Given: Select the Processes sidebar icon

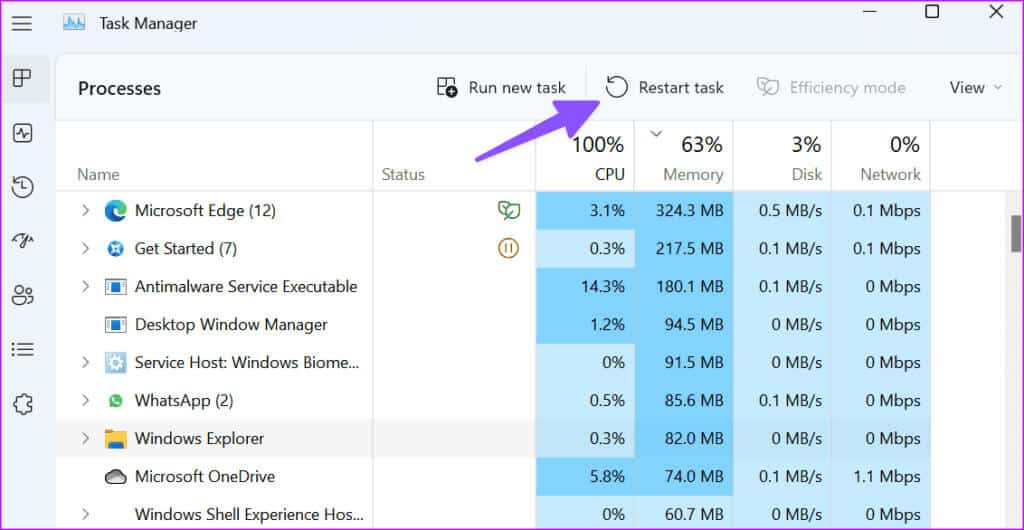Looking at the screenshot, I should pos(22,78).
